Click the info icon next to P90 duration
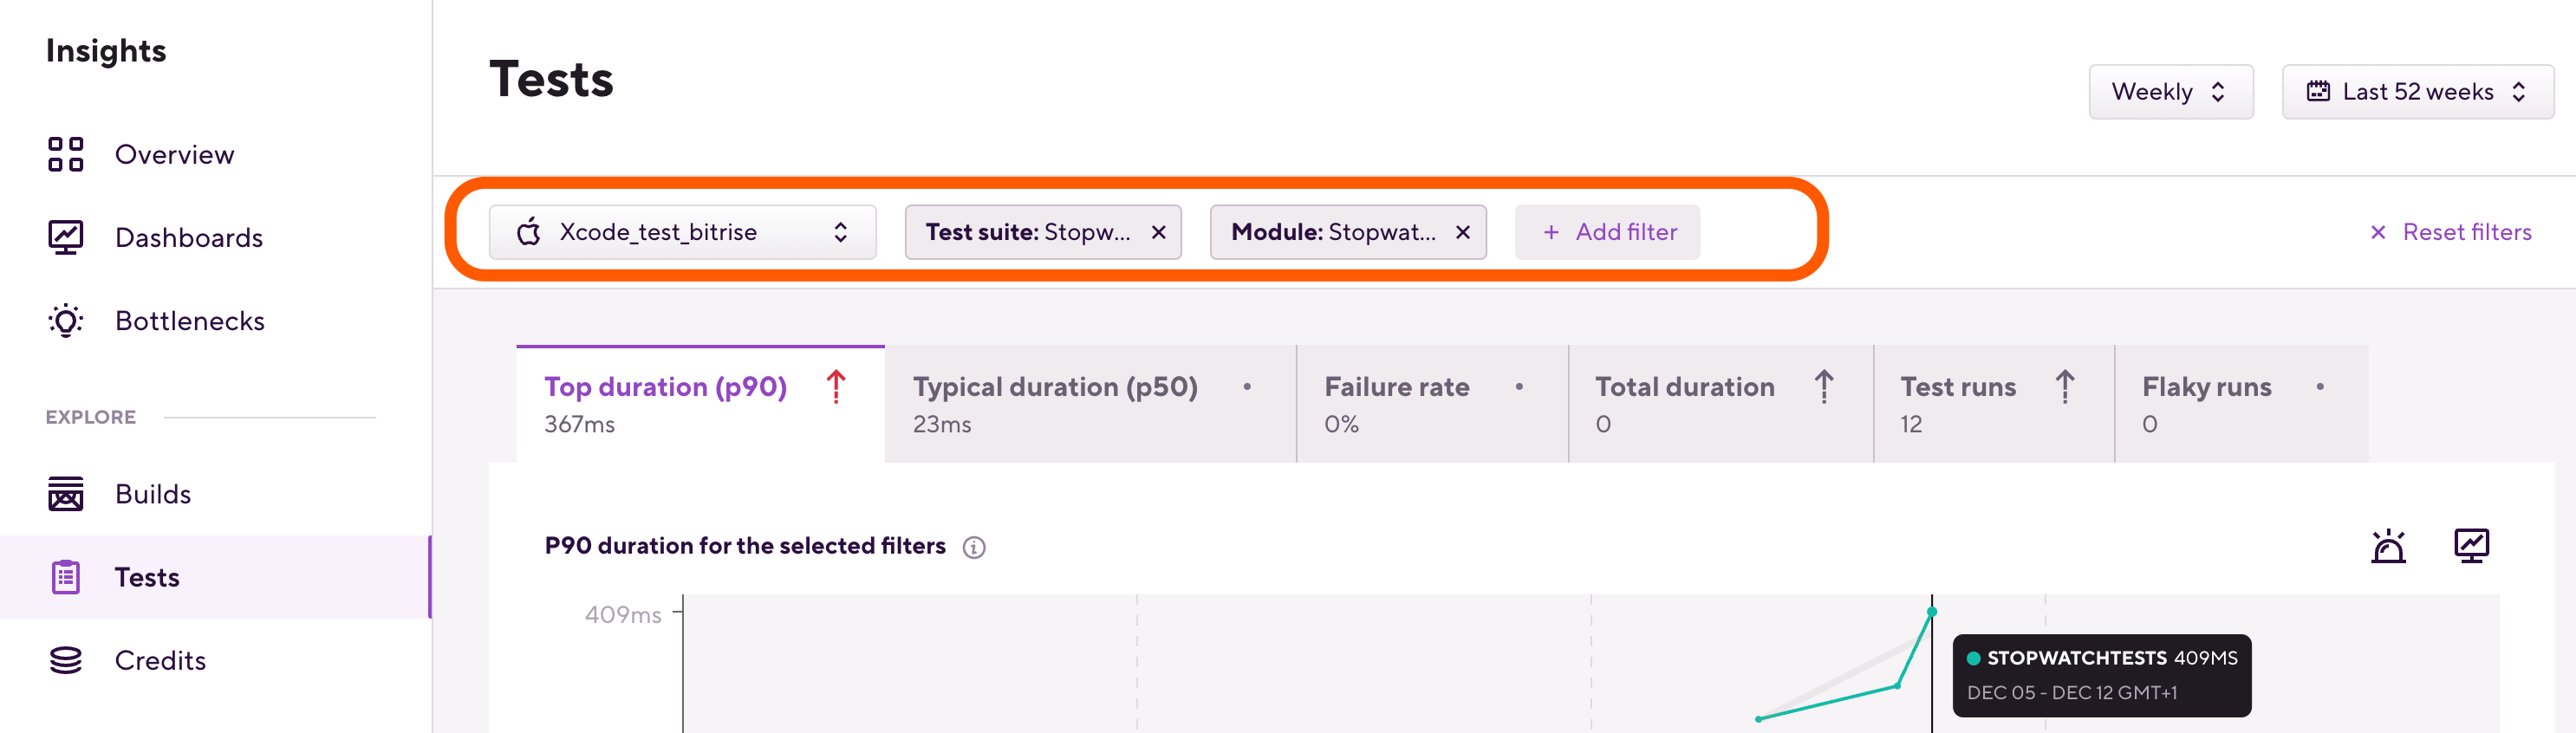This screenshot has width=2576, height=733. coord(974,547)
